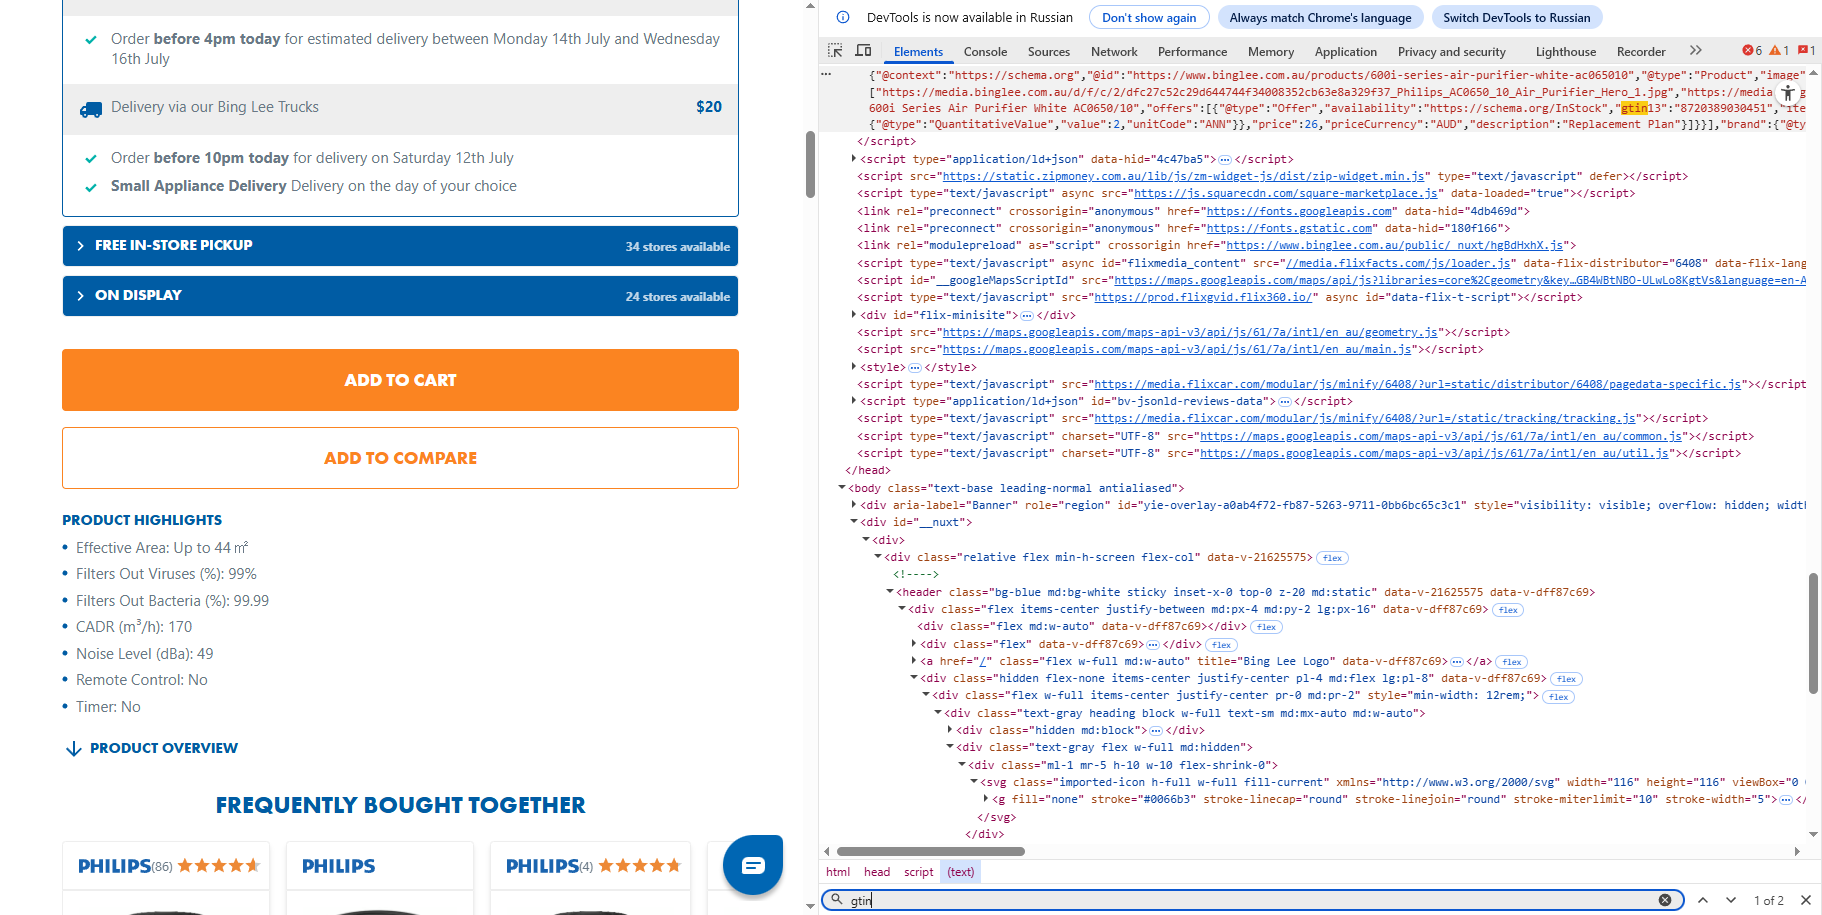Collapse the div id __nuxt node
This screenshot has height=915, width=1822.
click(x=854, y=522)
